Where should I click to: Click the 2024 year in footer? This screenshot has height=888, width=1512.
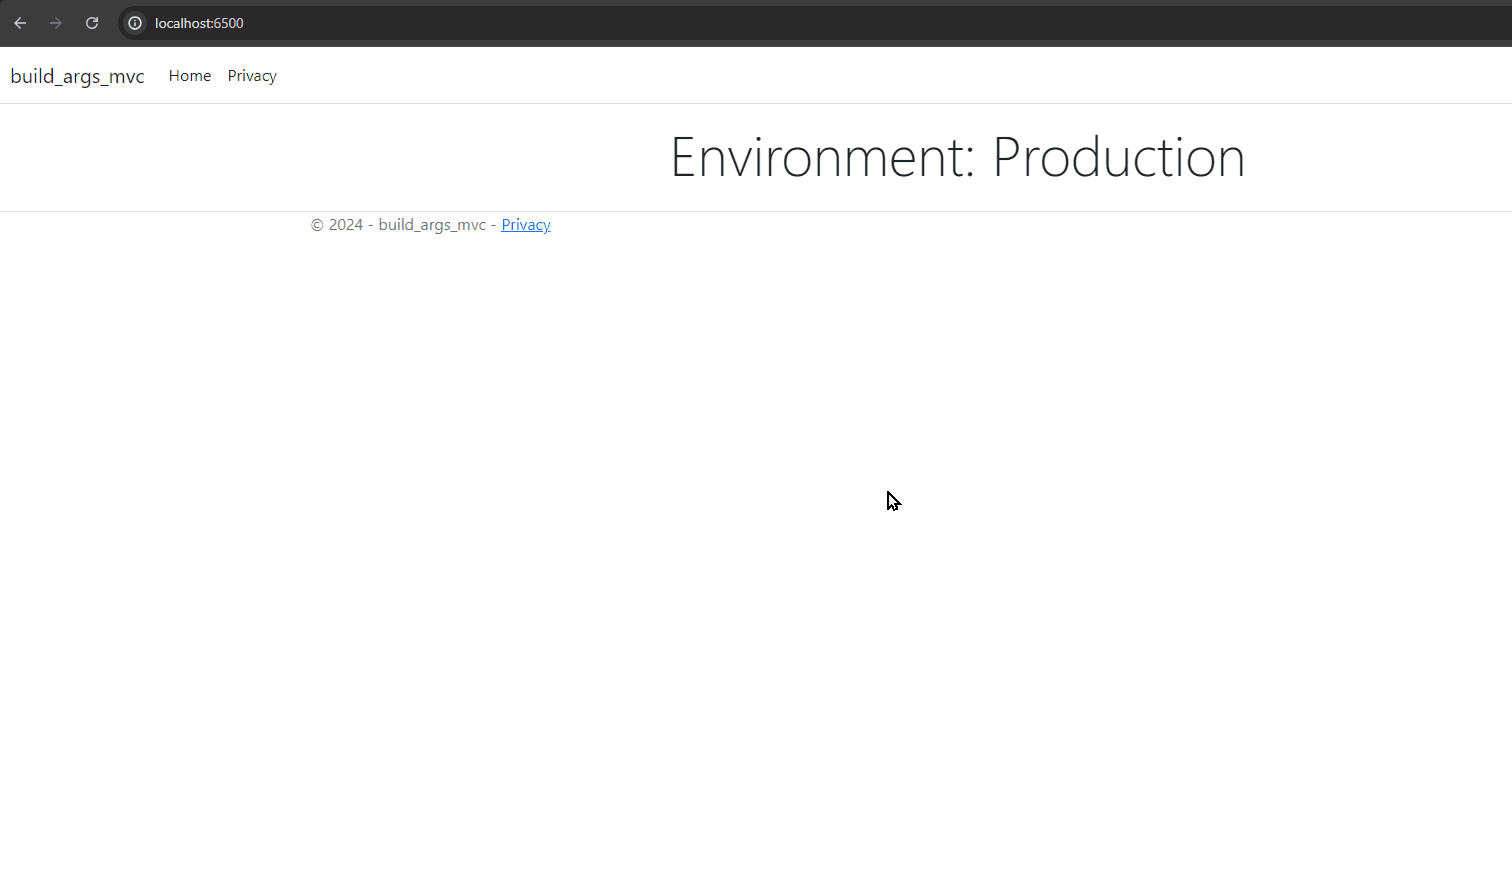346,225
